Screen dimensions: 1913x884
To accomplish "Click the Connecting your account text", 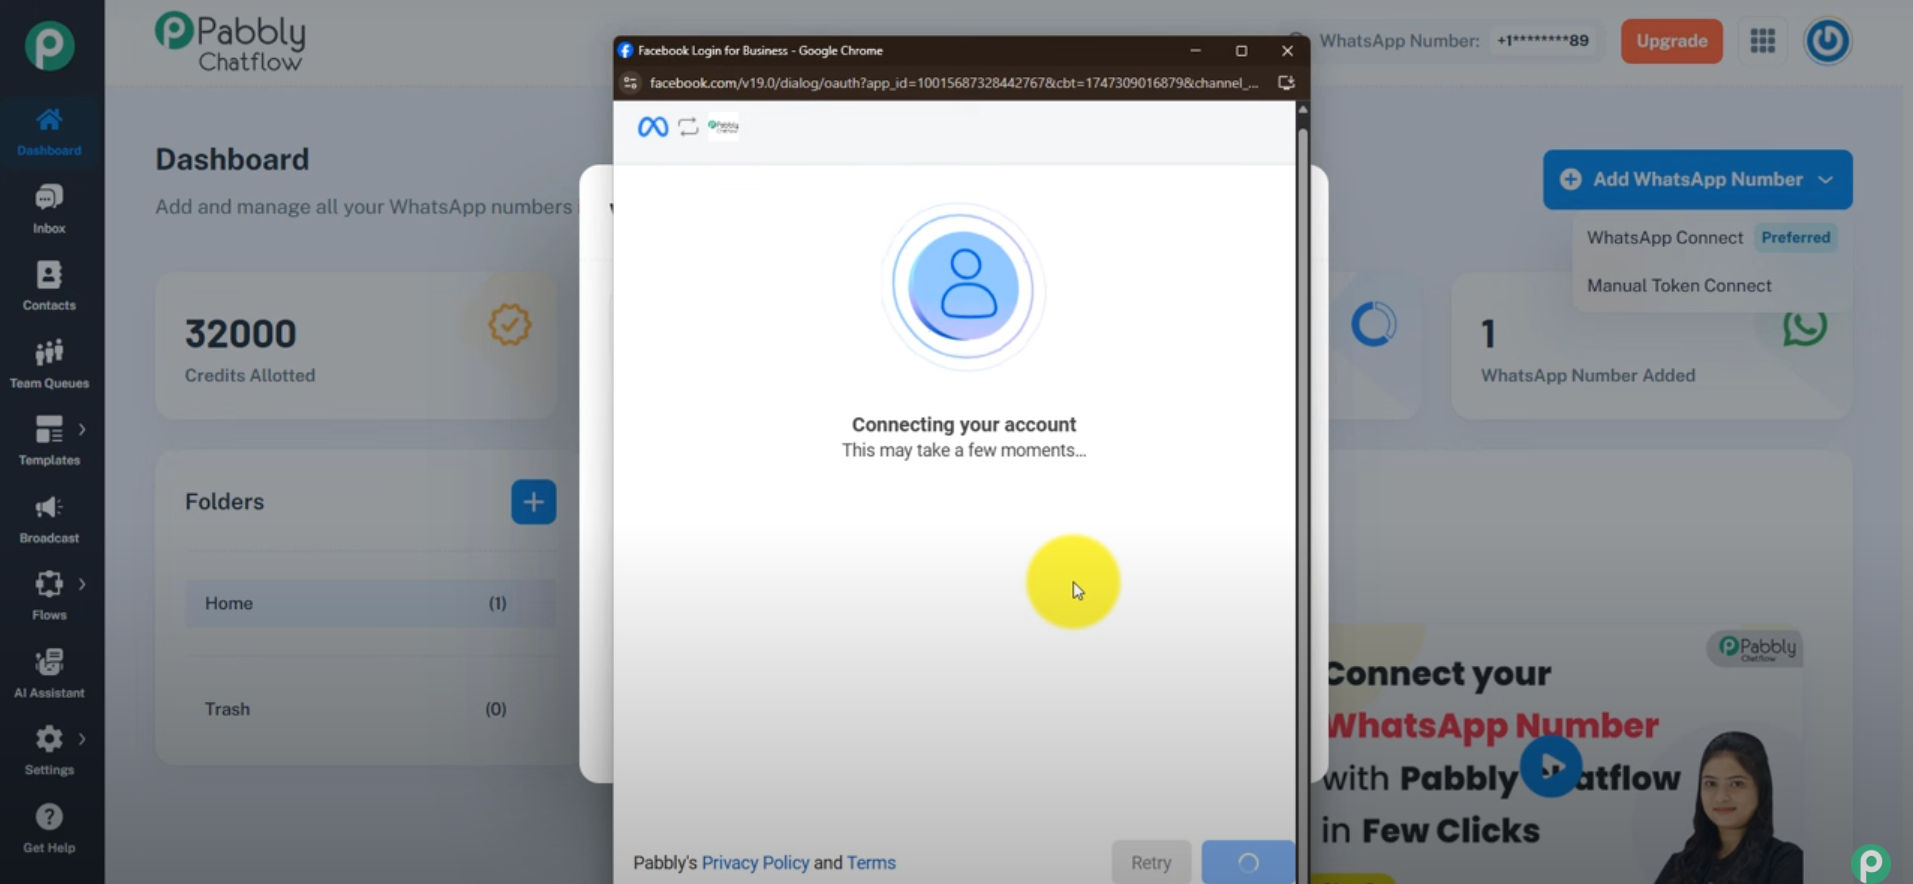I will click(964, 425).
